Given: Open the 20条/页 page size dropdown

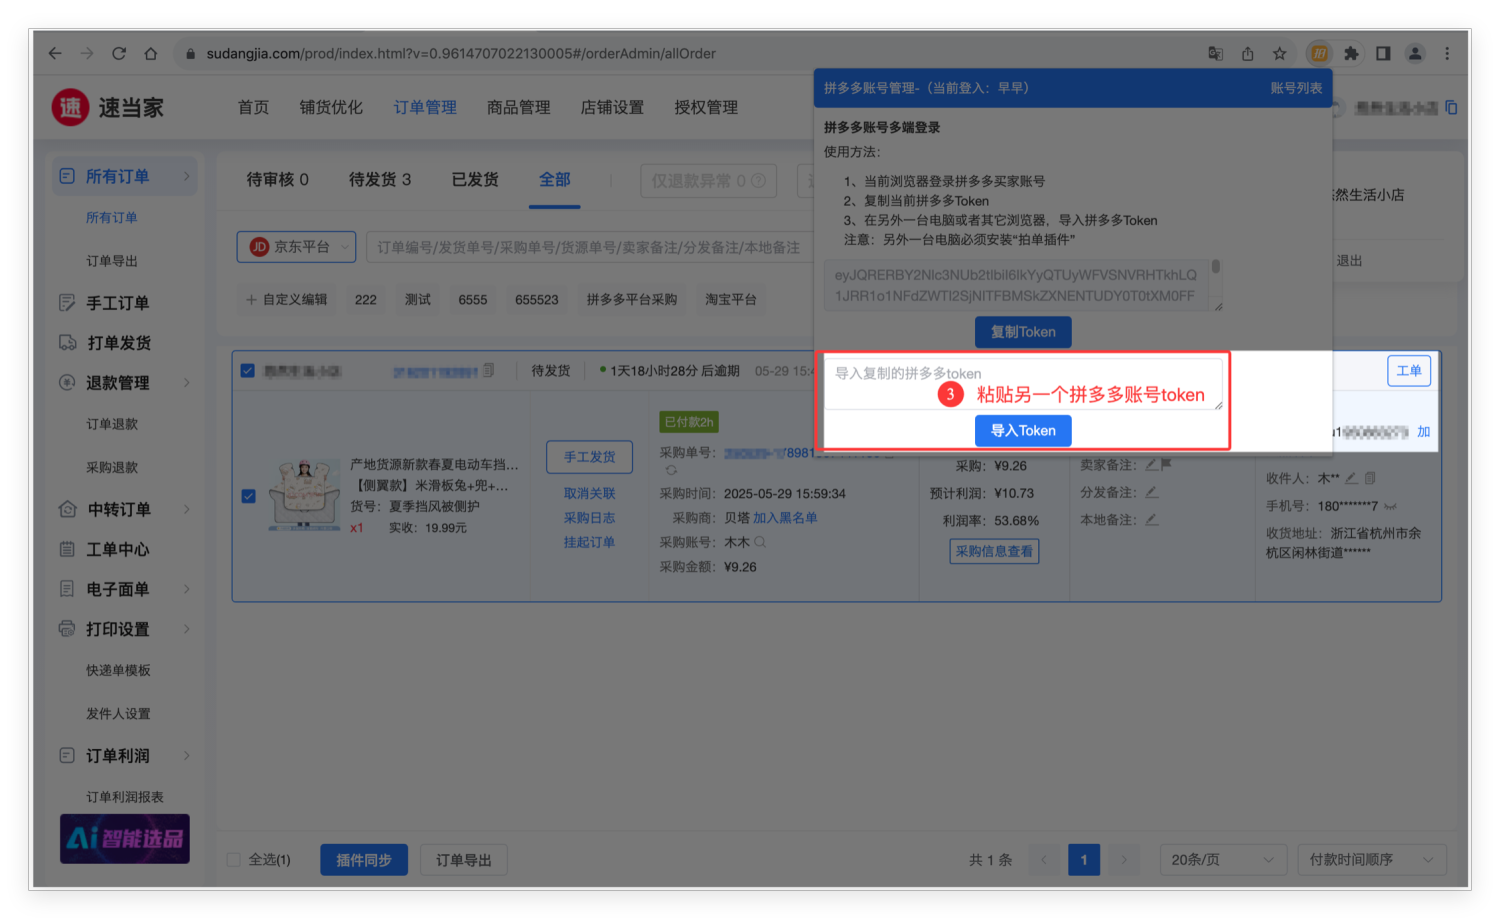Looking at the screenshot, I should (x=1221, y=860).
